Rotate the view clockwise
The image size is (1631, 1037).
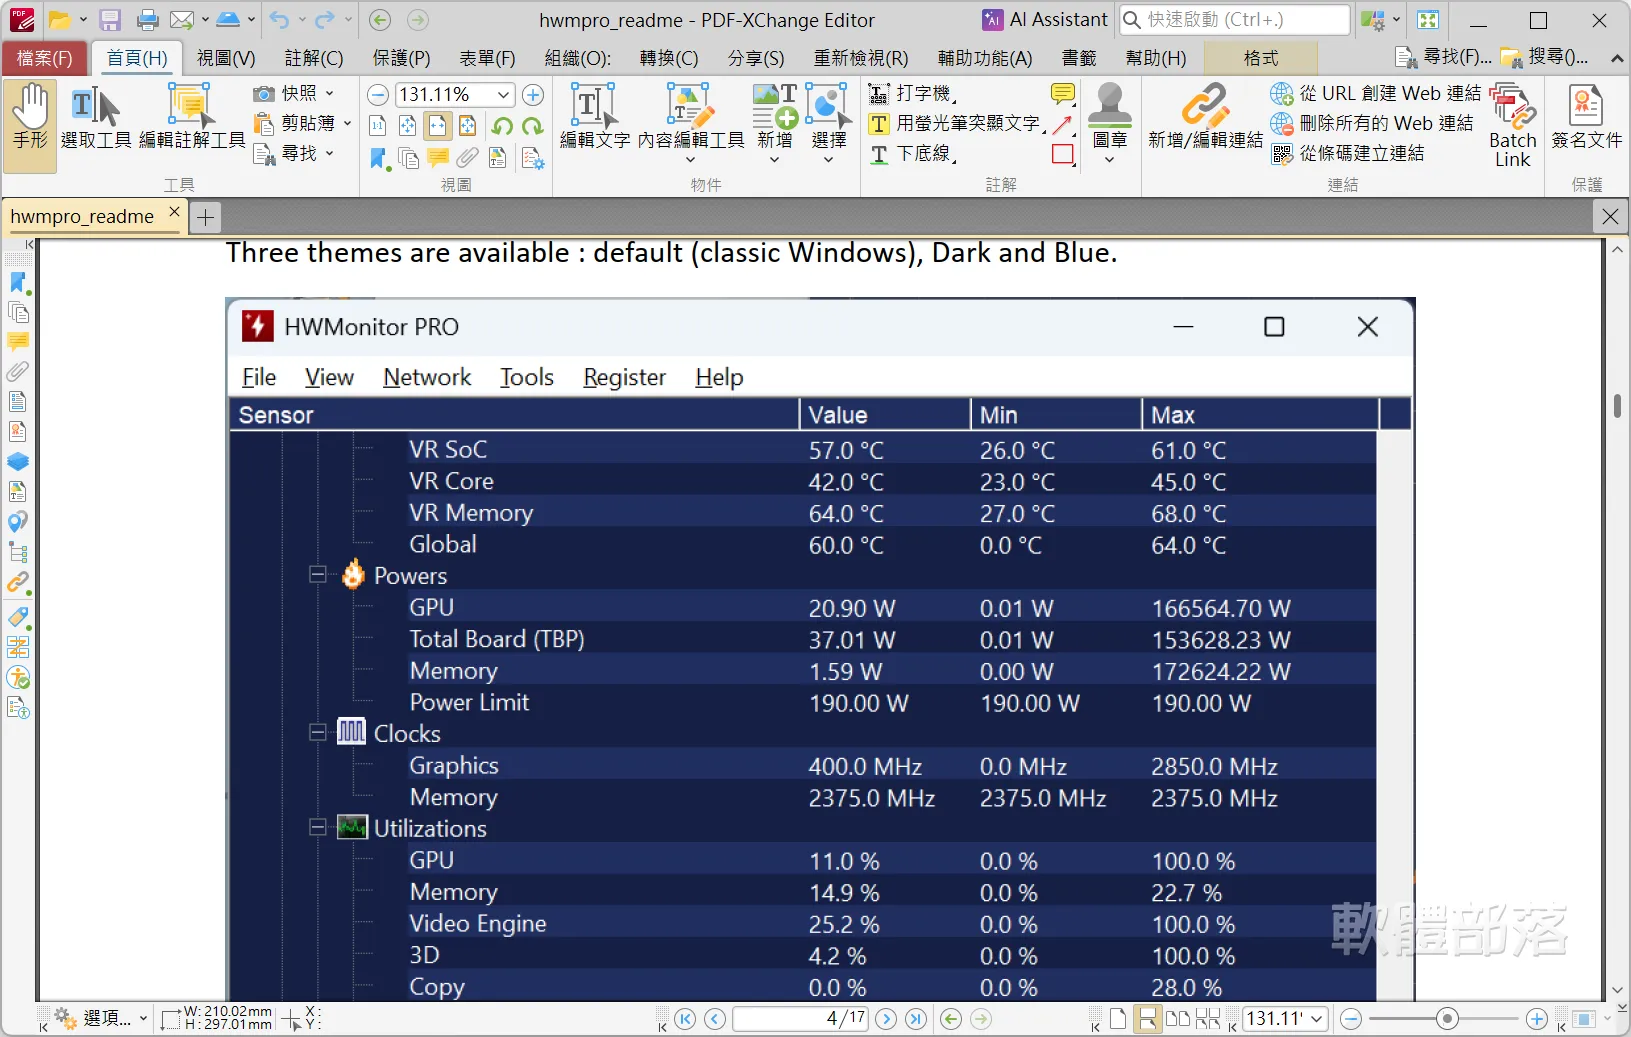532,126
